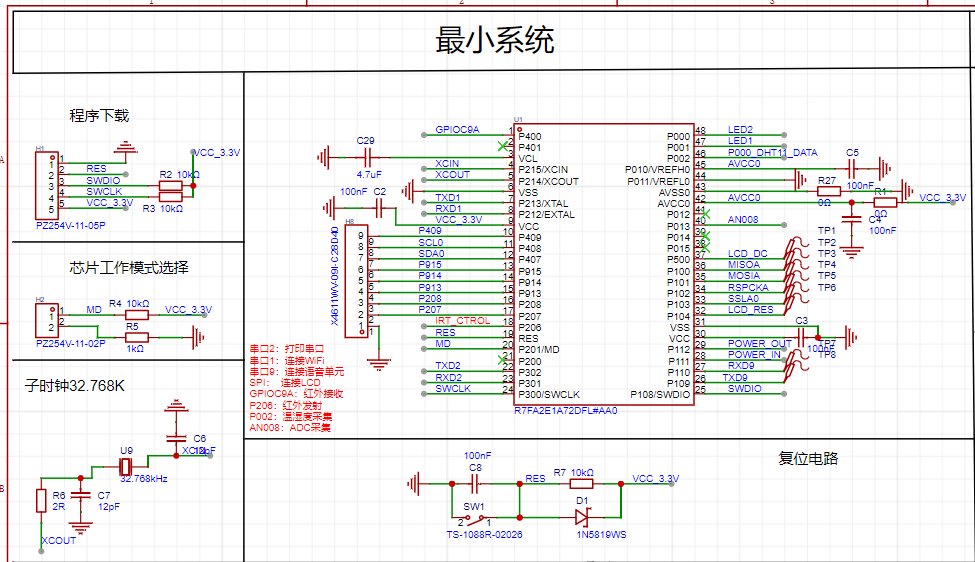Select resistor R2 10kΩ symbol

[x=170, y=186]
